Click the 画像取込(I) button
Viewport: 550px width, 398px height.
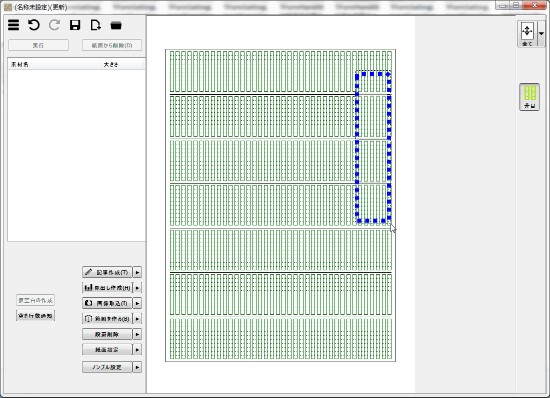107,303
